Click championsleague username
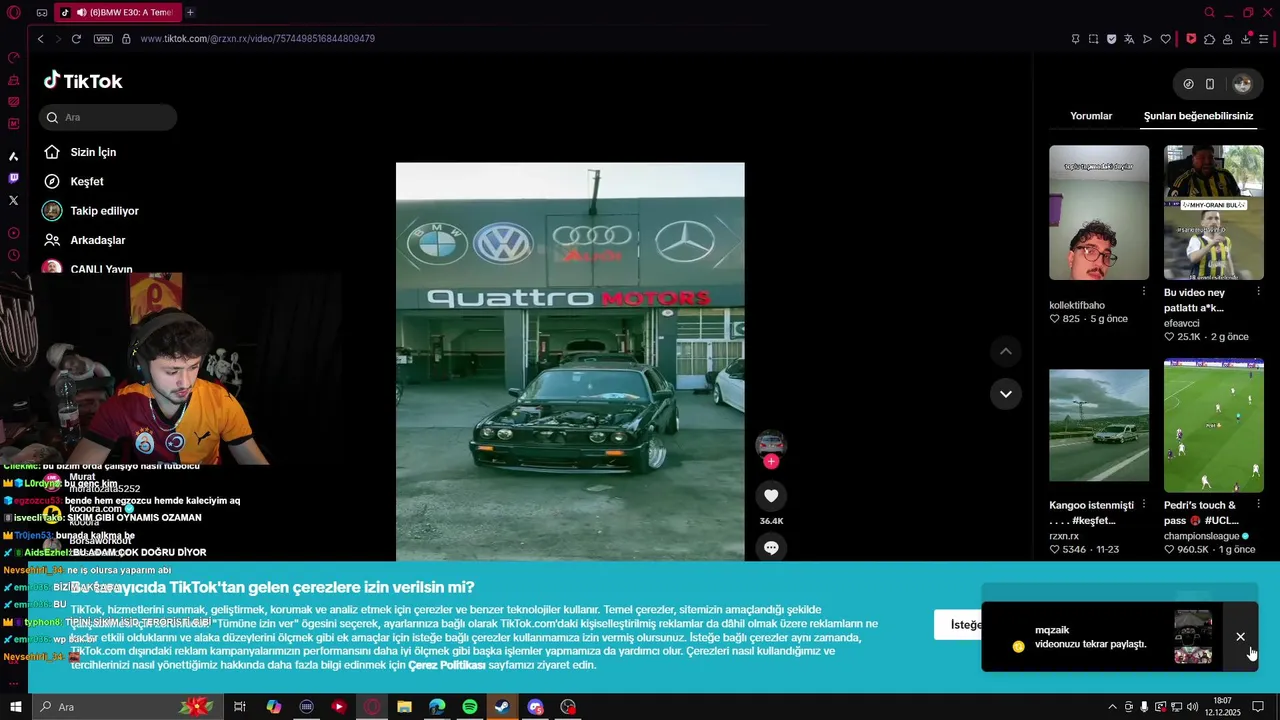 1201,536
